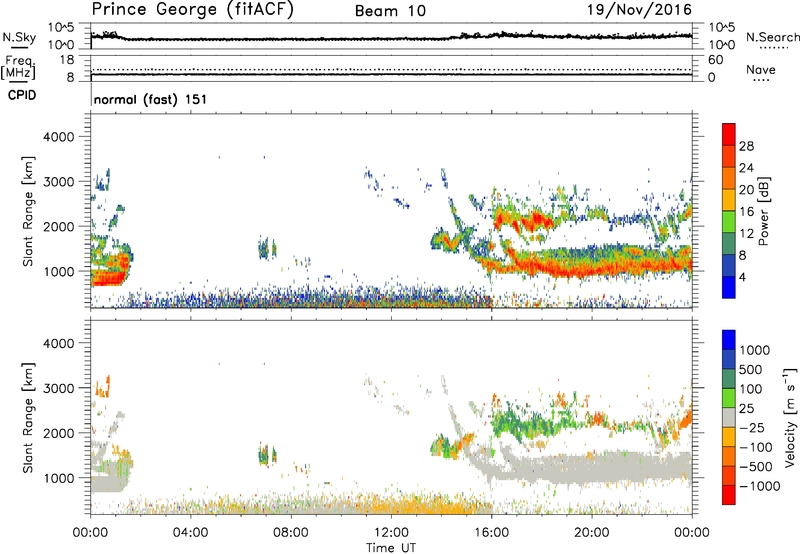Click the 08:00 time axis label
The image size is (800, 554).
[x=291, y=533]
